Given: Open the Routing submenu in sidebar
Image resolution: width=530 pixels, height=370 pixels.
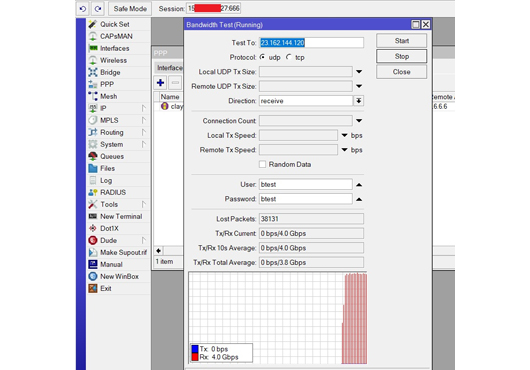Looking at the screenshot, I should pos(112,132).
